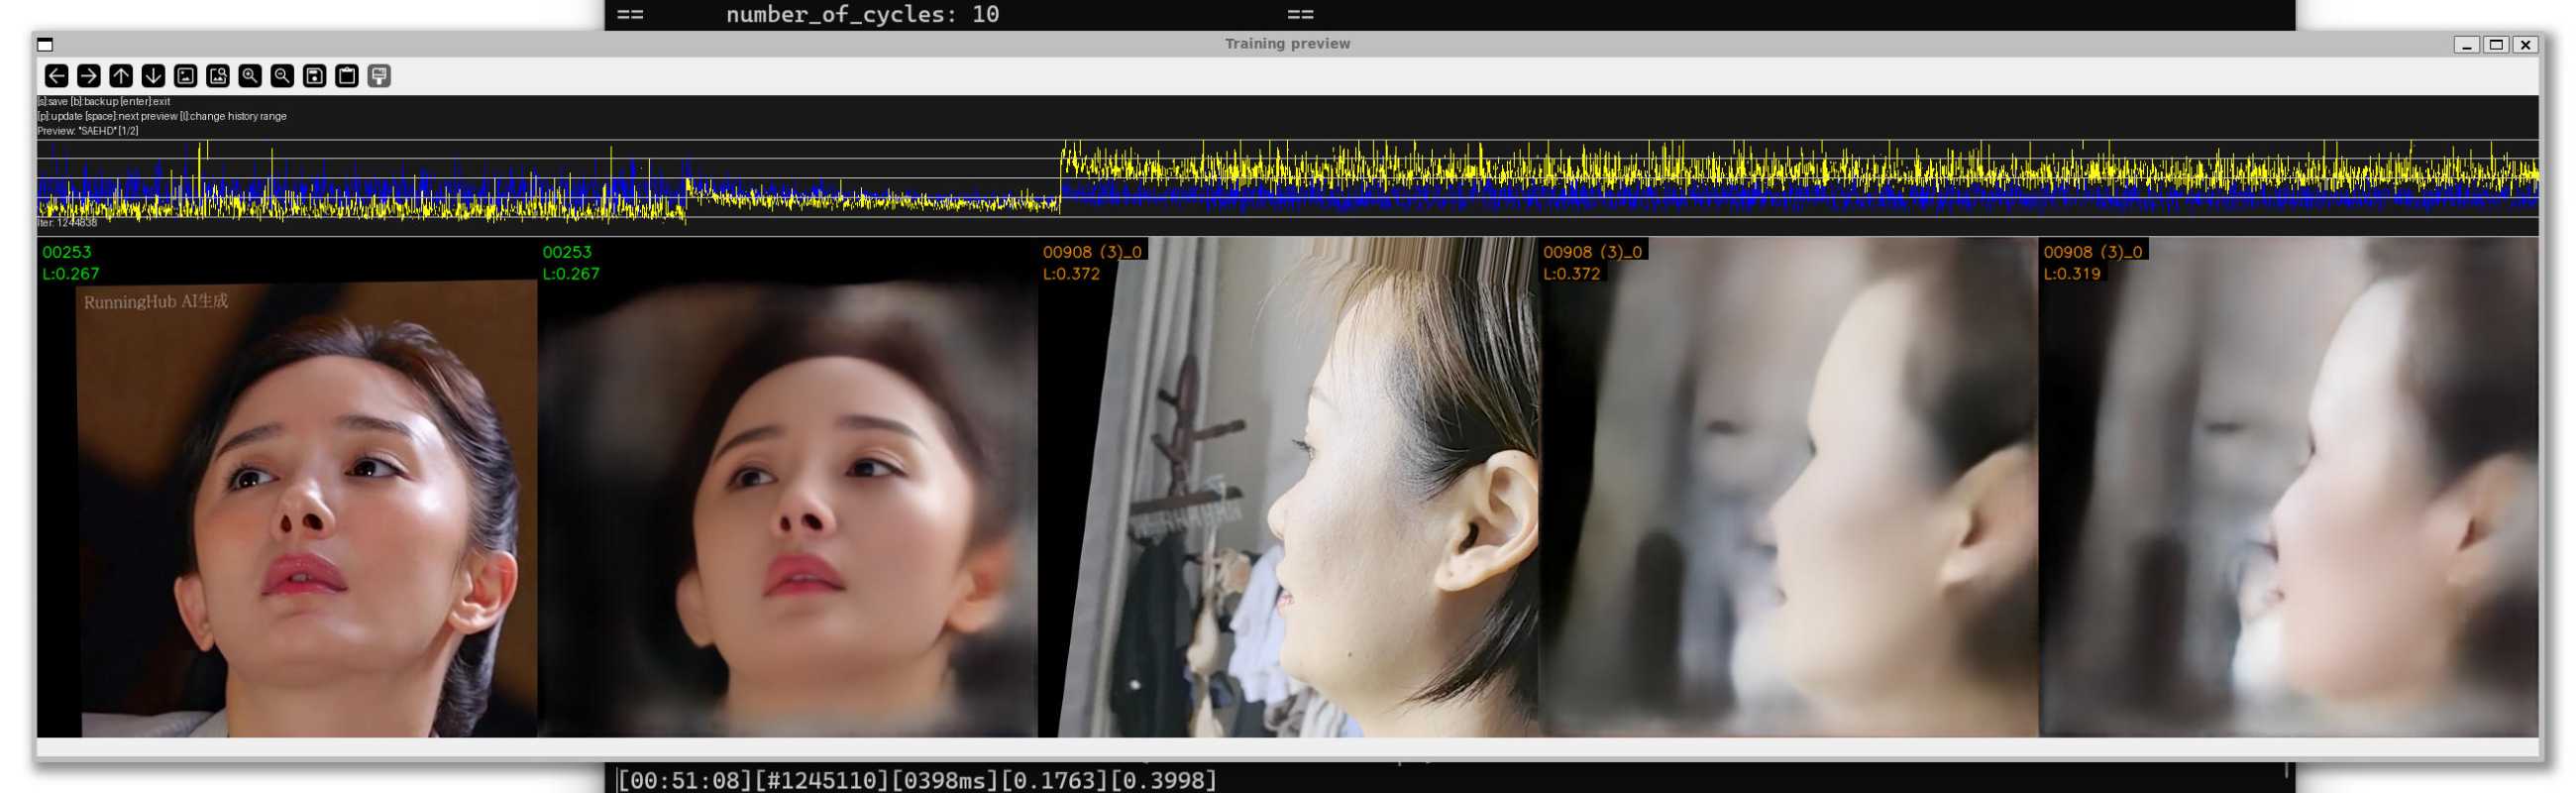
Task: Zoom out with the minus magnifier icon
Action: point(282,76)
